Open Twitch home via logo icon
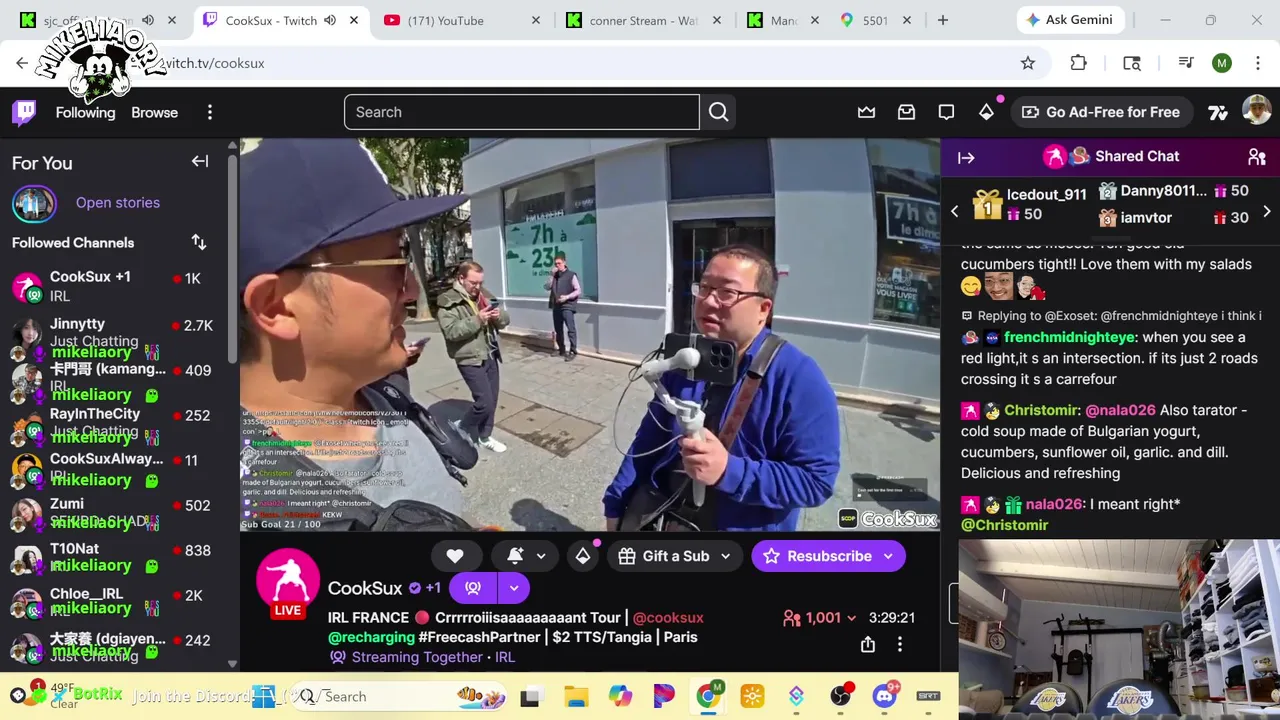 (25, 112)
